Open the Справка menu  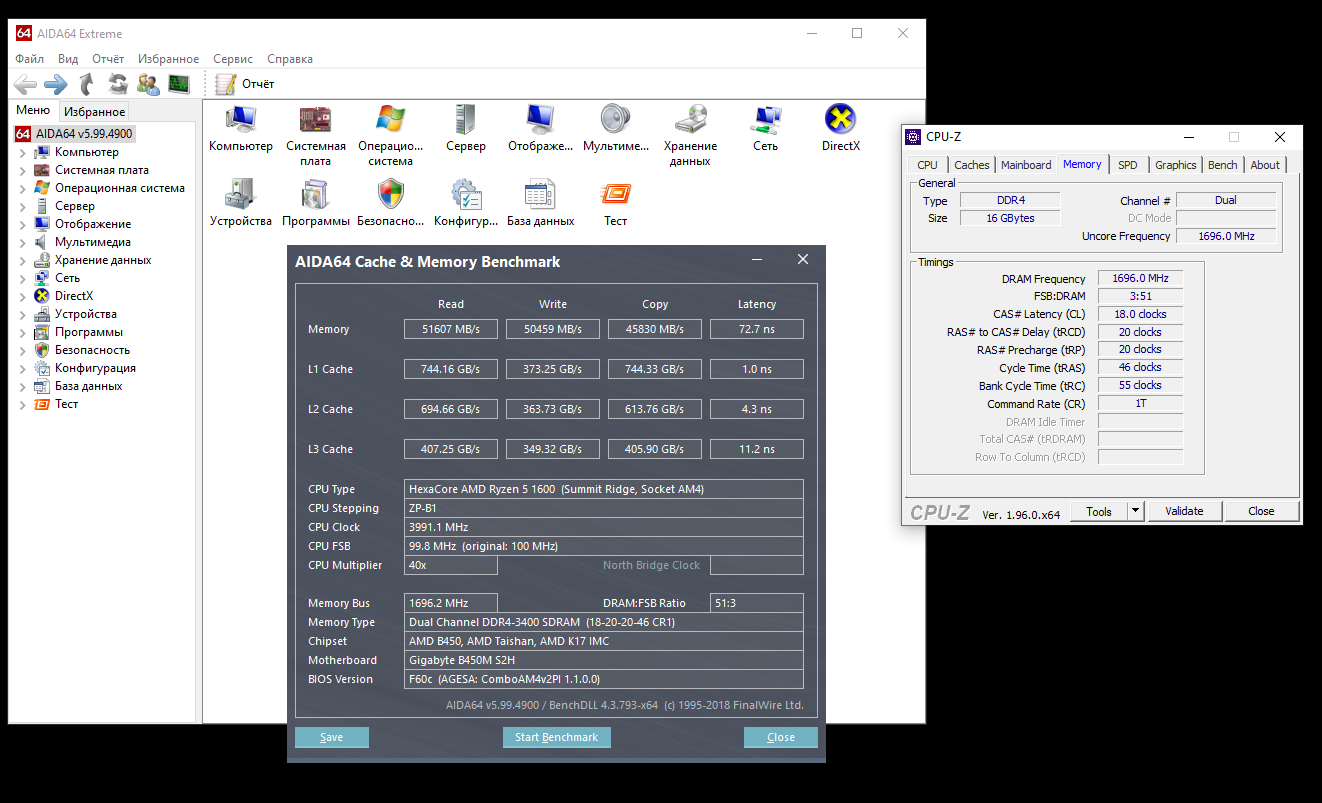[x=290, y=59]
